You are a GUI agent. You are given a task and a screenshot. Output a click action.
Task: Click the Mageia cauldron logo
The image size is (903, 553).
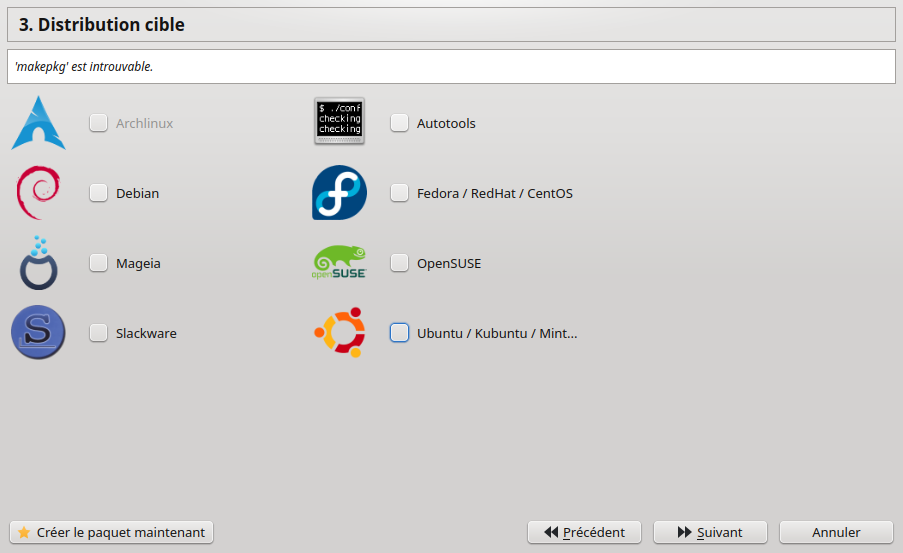(39, 263)
